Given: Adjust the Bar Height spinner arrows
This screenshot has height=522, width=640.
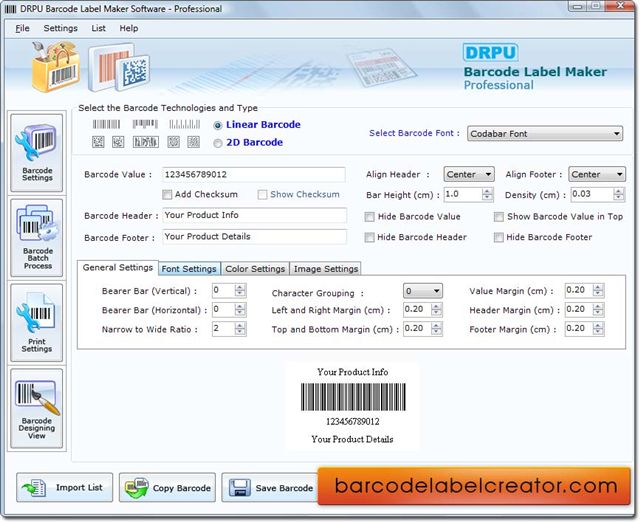Looking at the screenshot, I should (487, 194).
